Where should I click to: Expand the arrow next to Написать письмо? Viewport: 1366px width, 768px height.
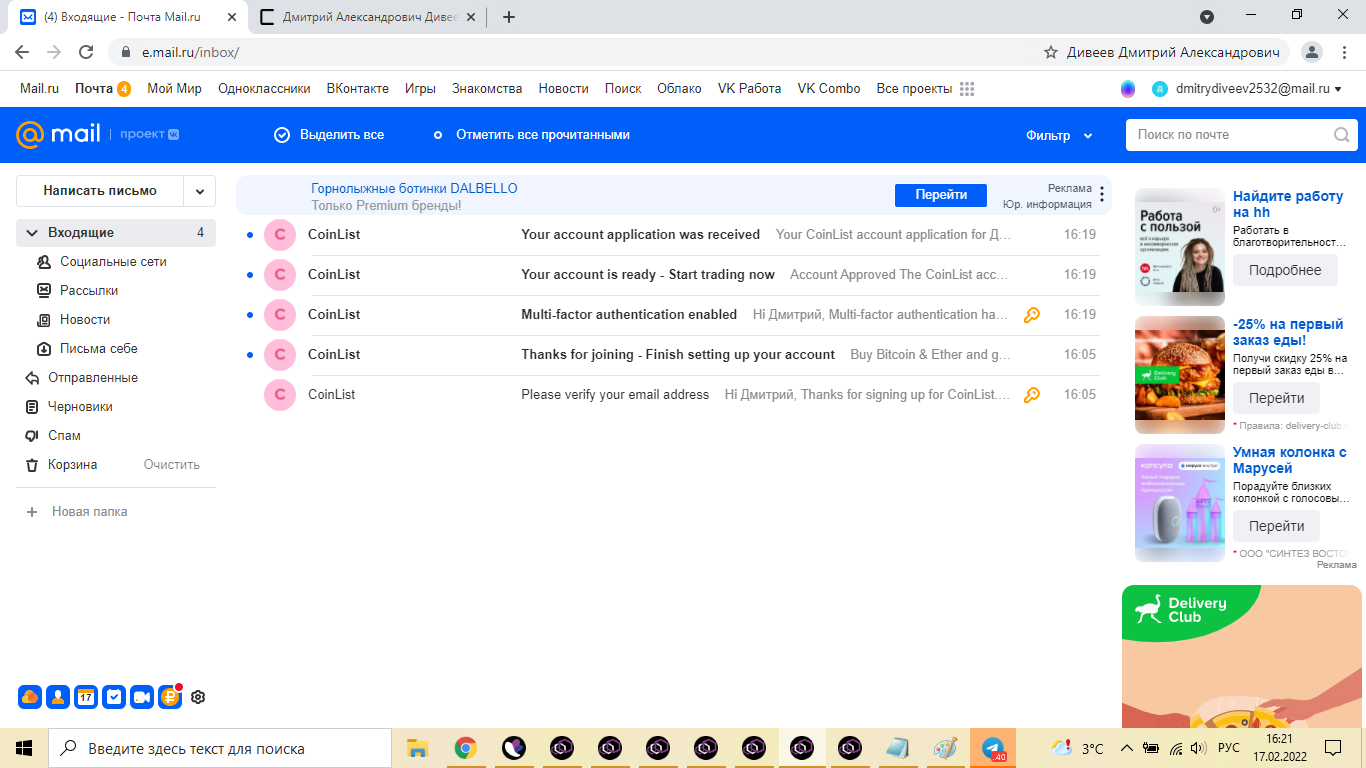(200, 191)
